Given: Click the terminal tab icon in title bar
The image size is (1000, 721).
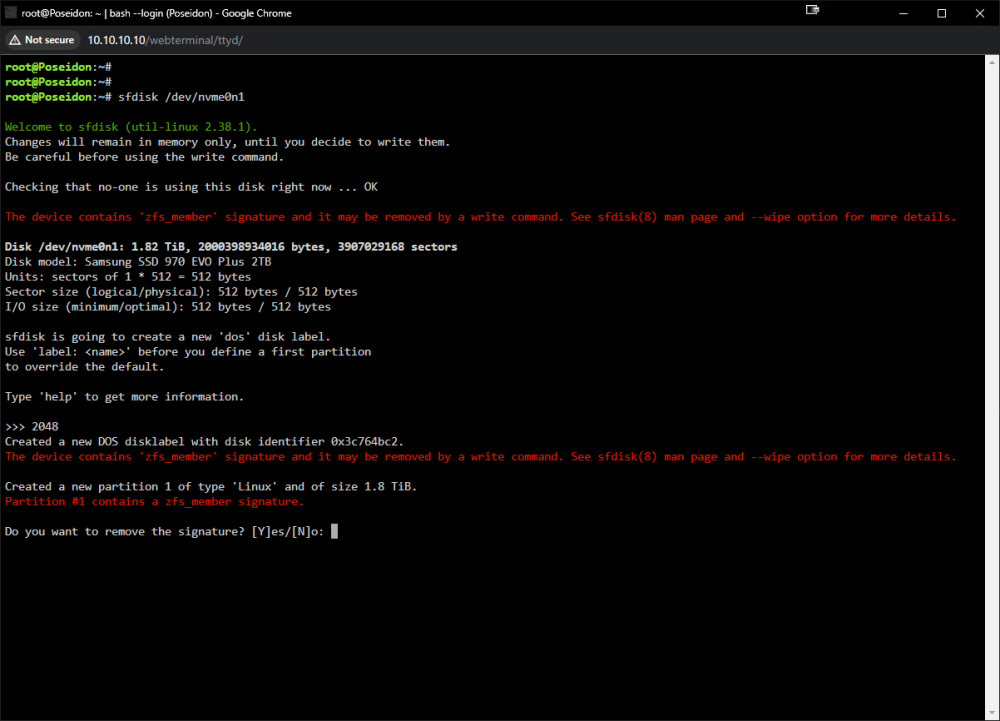Looking at the screenshot, I should pyautogui.click(x=11, y=13).
